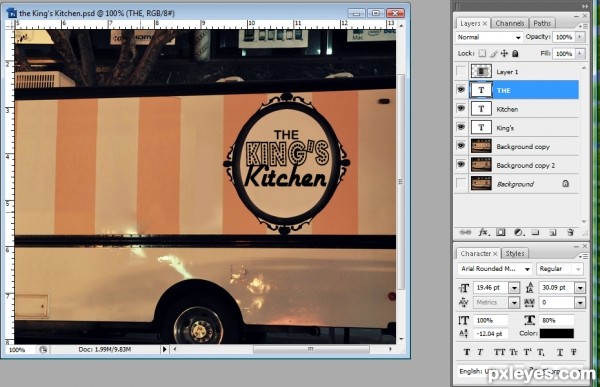Open the Layers panel options menu

coord(583,26)
